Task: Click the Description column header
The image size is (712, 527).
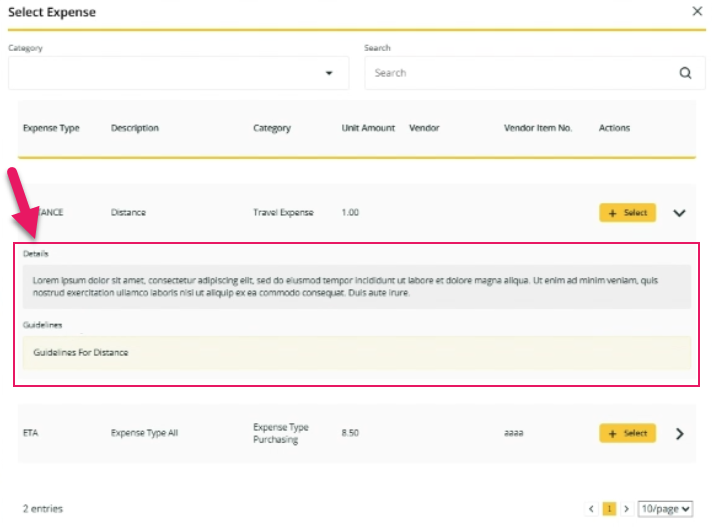Action: click(x=135, y=128)
